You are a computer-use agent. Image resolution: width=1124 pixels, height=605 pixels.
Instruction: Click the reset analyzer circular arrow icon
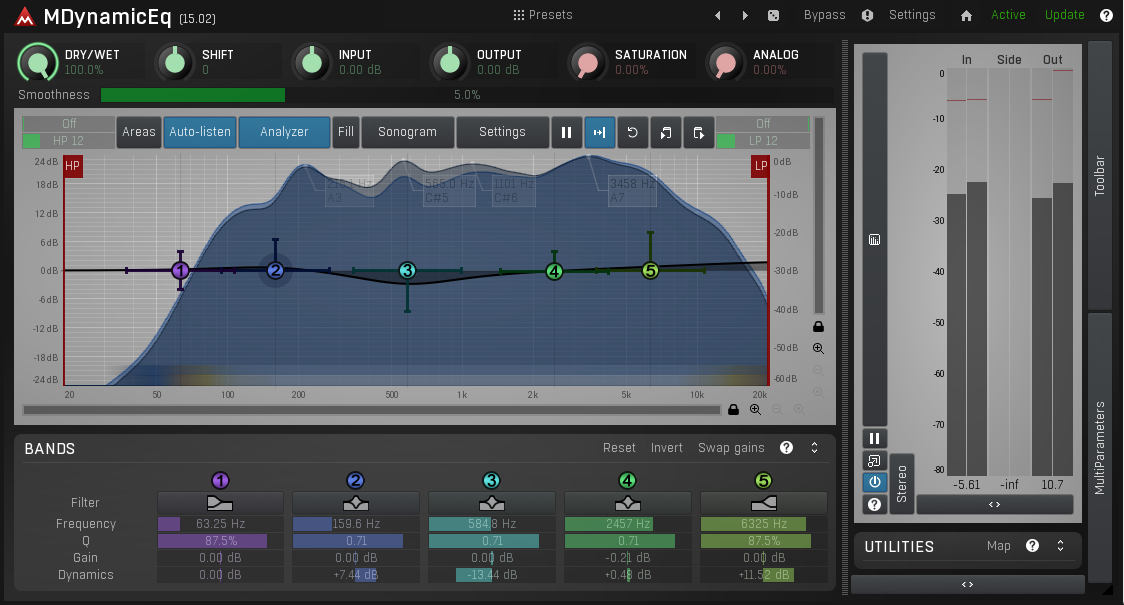click(632, 132)
